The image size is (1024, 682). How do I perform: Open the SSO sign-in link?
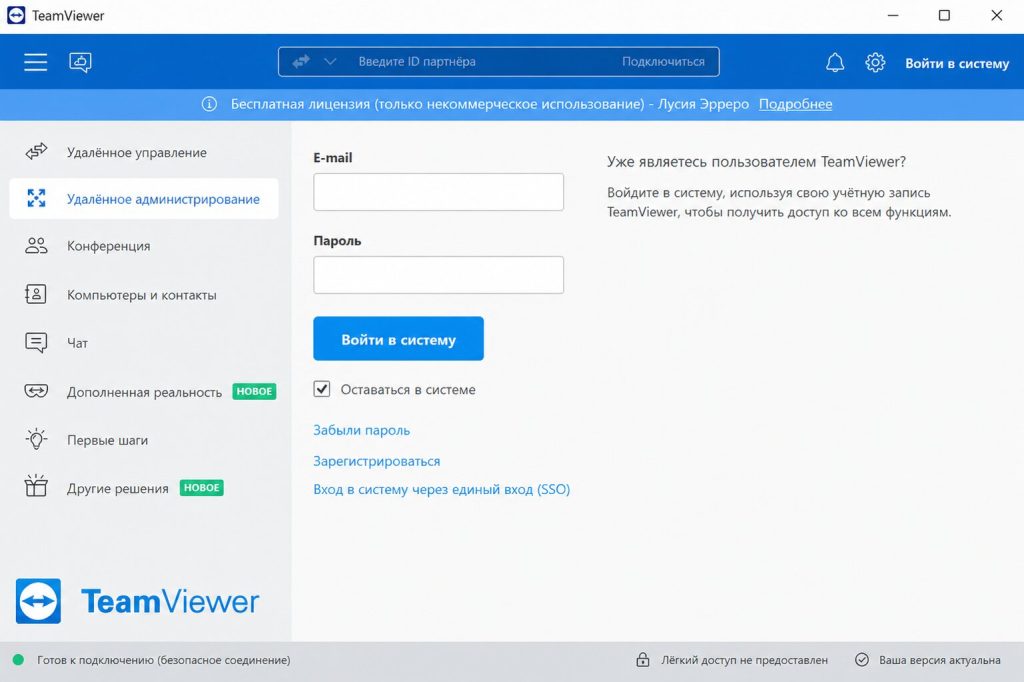441,489
